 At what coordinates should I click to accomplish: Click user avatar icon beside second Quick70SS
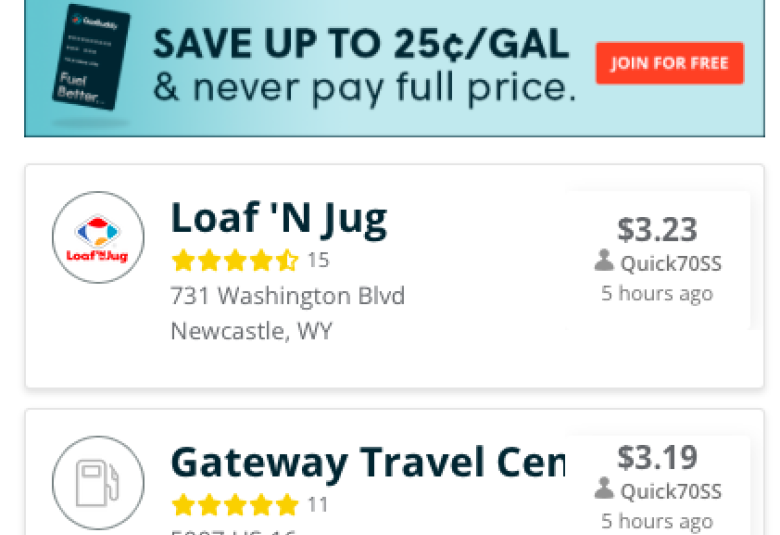point(604,488)
